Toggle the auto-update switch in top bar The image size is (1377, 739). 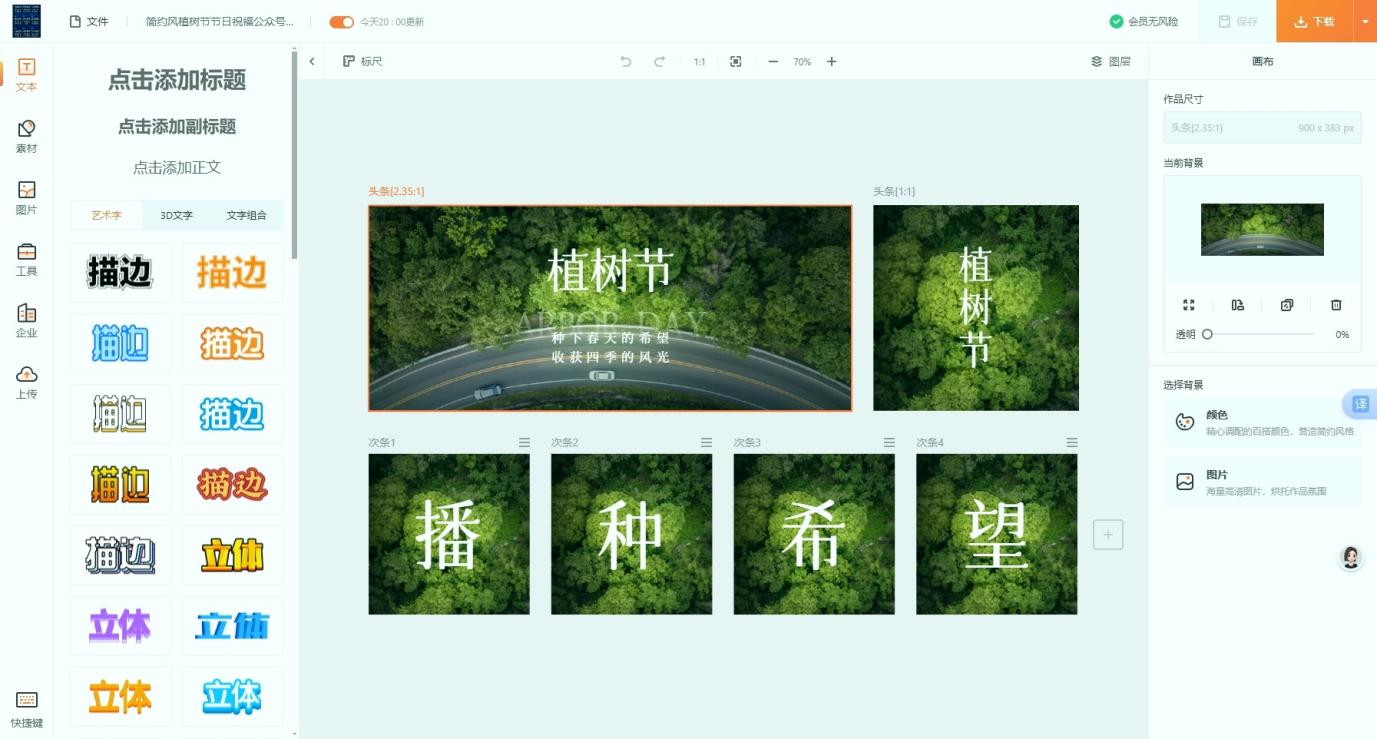tap(342, 22)
